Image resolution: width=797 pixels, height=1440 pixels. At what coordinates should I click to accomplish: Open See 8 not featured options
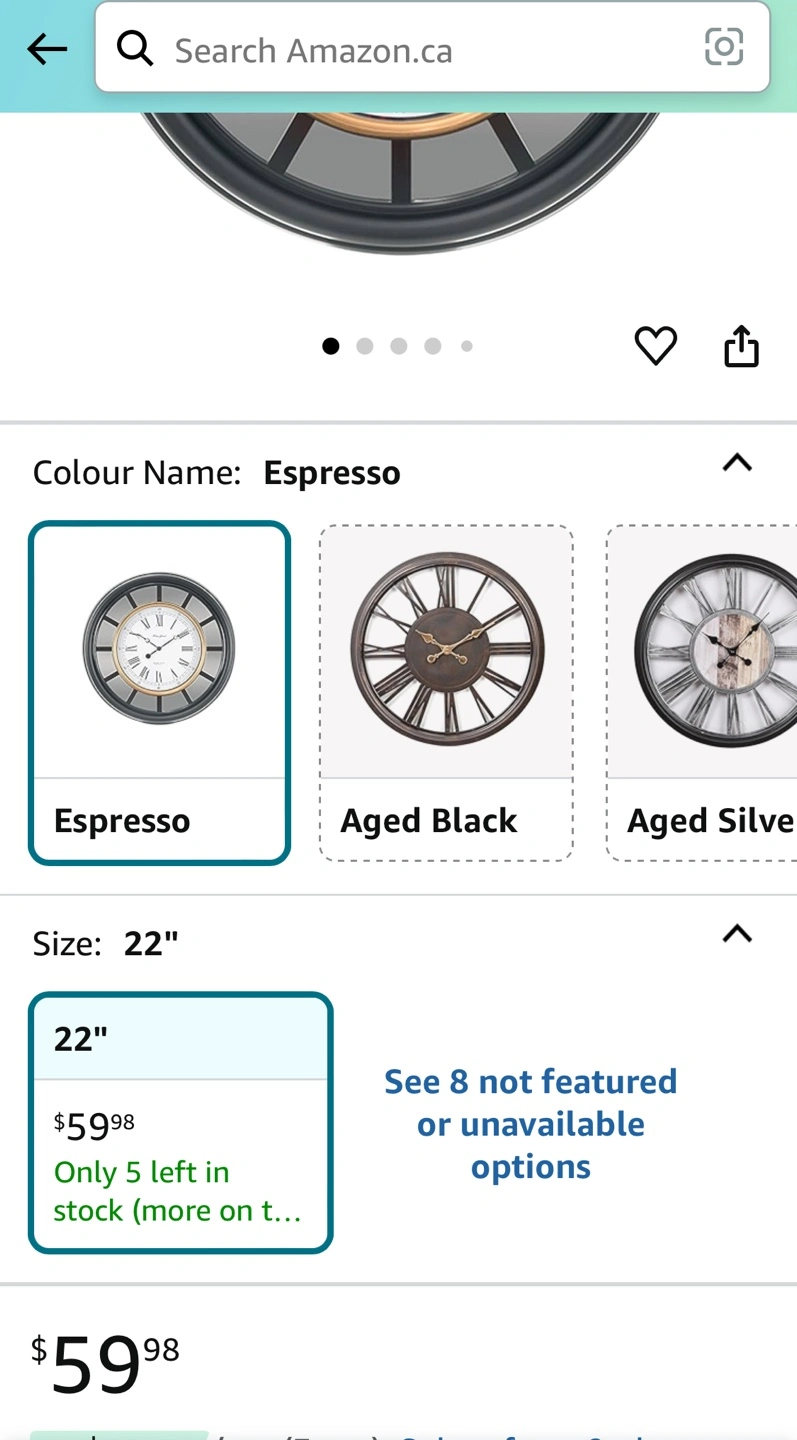click(531, 1124)
